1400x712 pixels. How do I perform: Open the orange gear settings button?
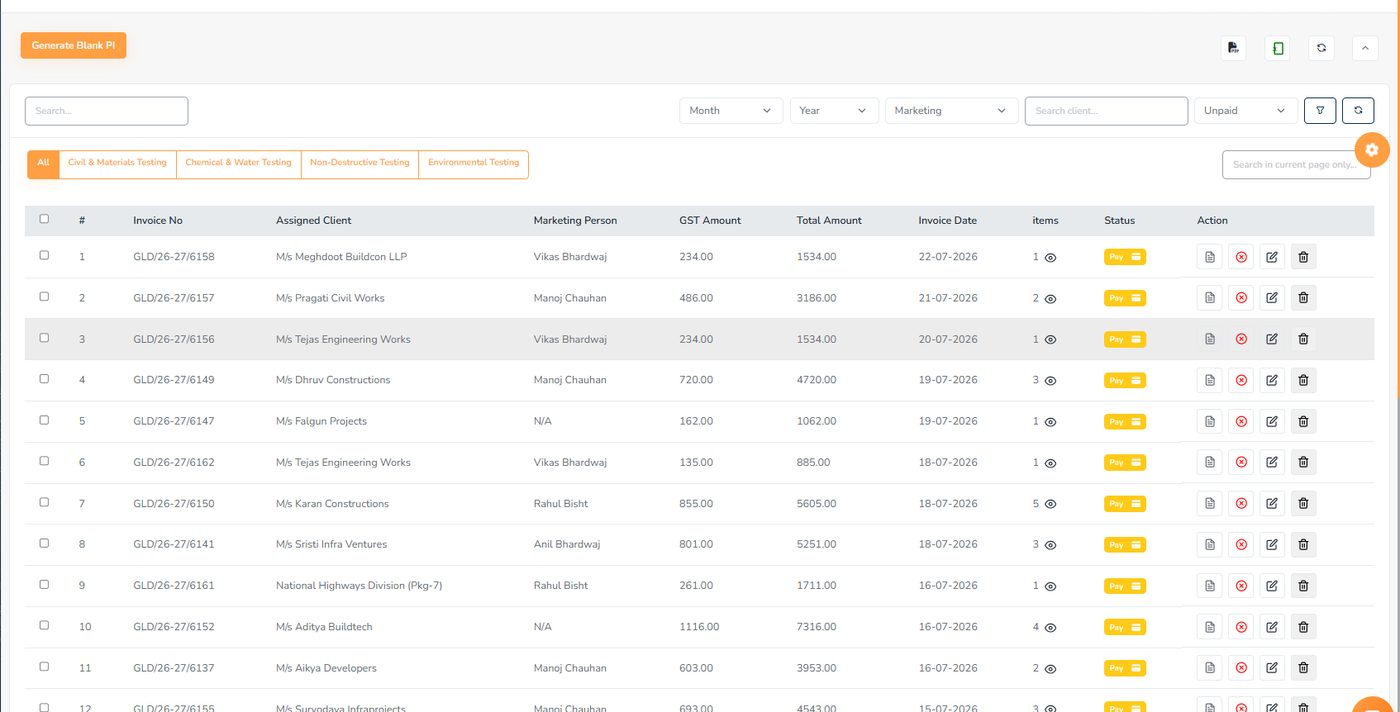pos(1371,150)
